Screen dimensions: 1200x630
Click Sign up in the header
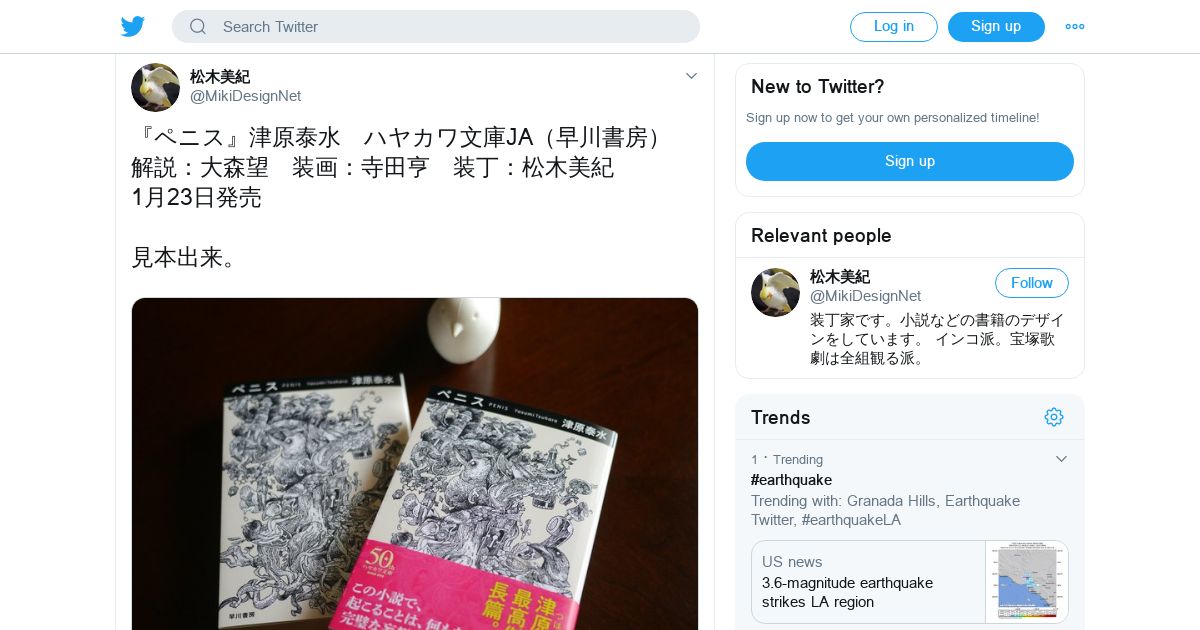pyautogui.click(x=996, y=27)
